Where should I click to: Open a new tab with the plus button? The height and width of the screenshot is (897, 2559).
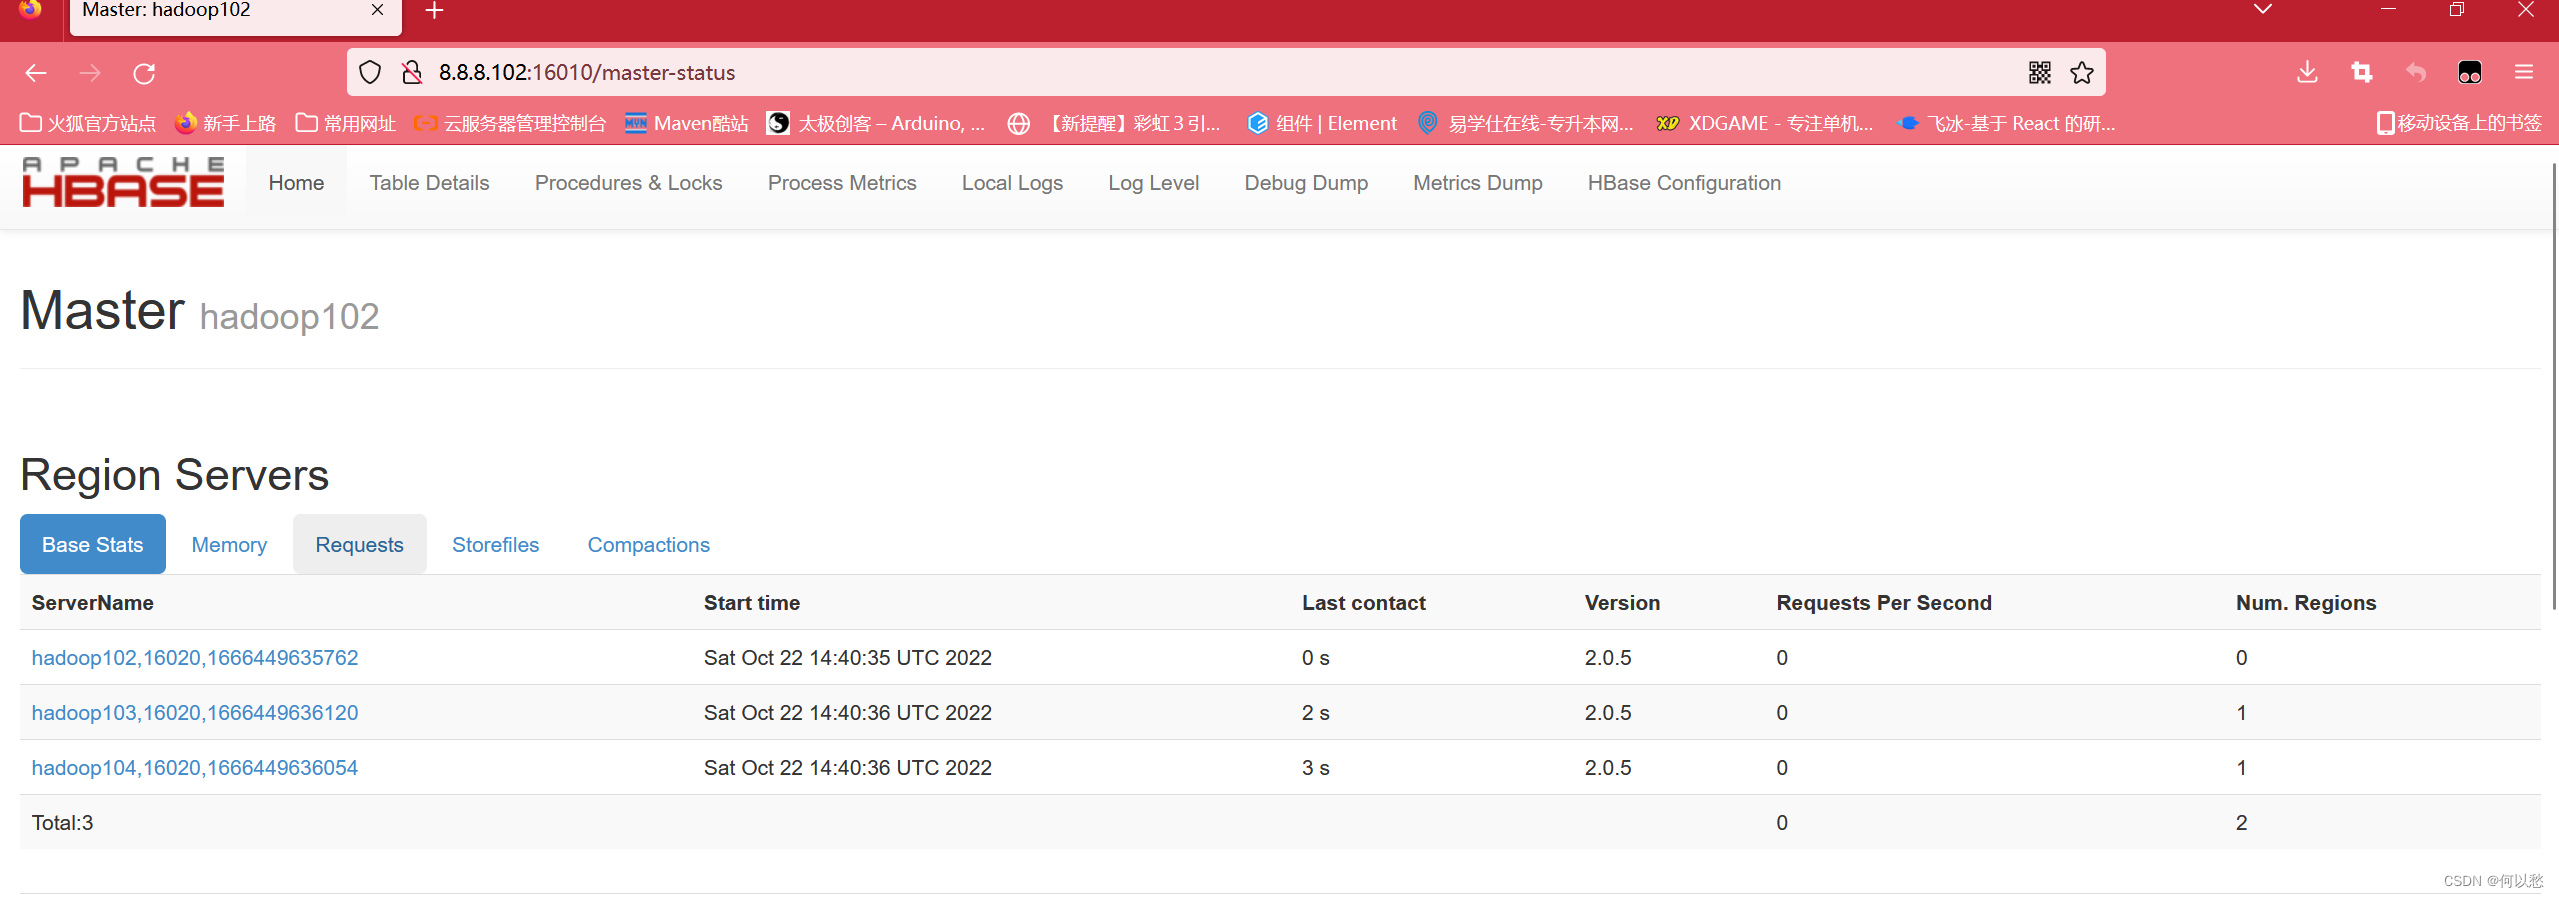click(x=434, y=11)
